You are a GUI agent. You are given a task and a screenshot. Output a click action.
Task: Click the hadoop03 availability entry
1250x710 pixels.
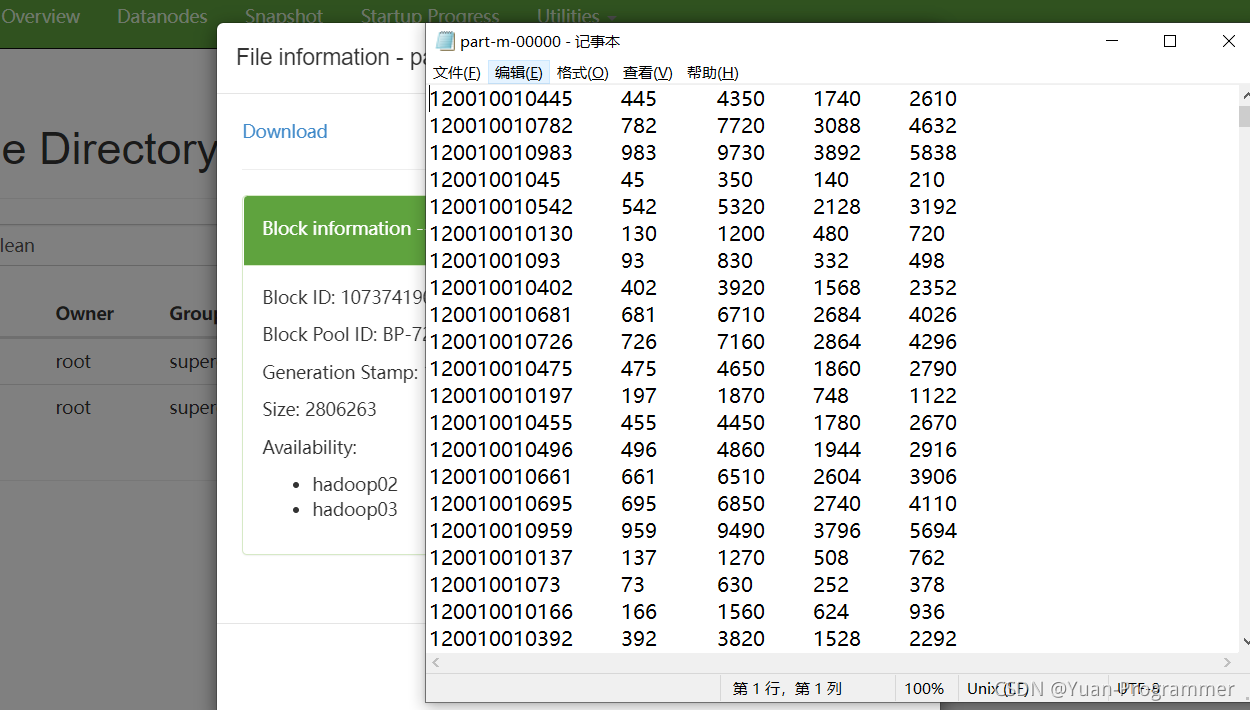pyautogui.click(x=355, y=509)
